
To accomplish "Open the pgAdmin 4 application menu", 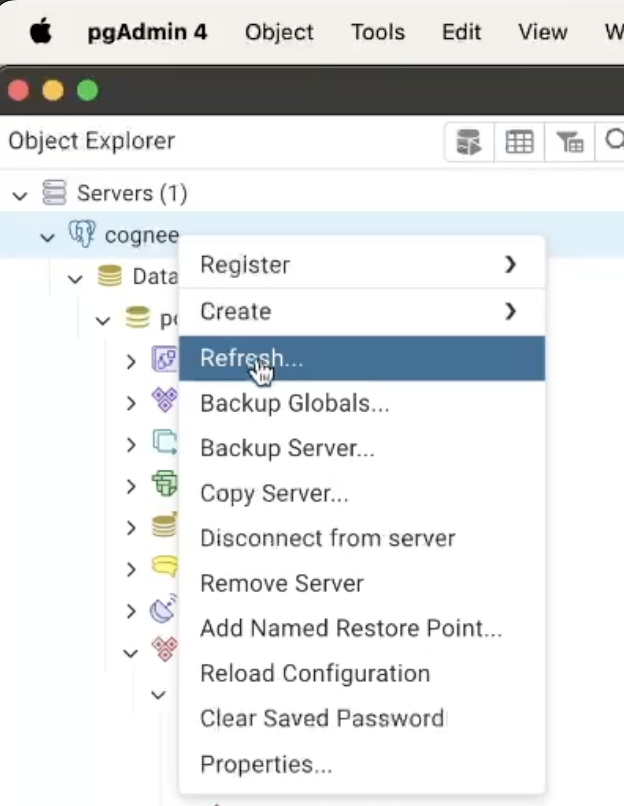I will tap(148, 32).
